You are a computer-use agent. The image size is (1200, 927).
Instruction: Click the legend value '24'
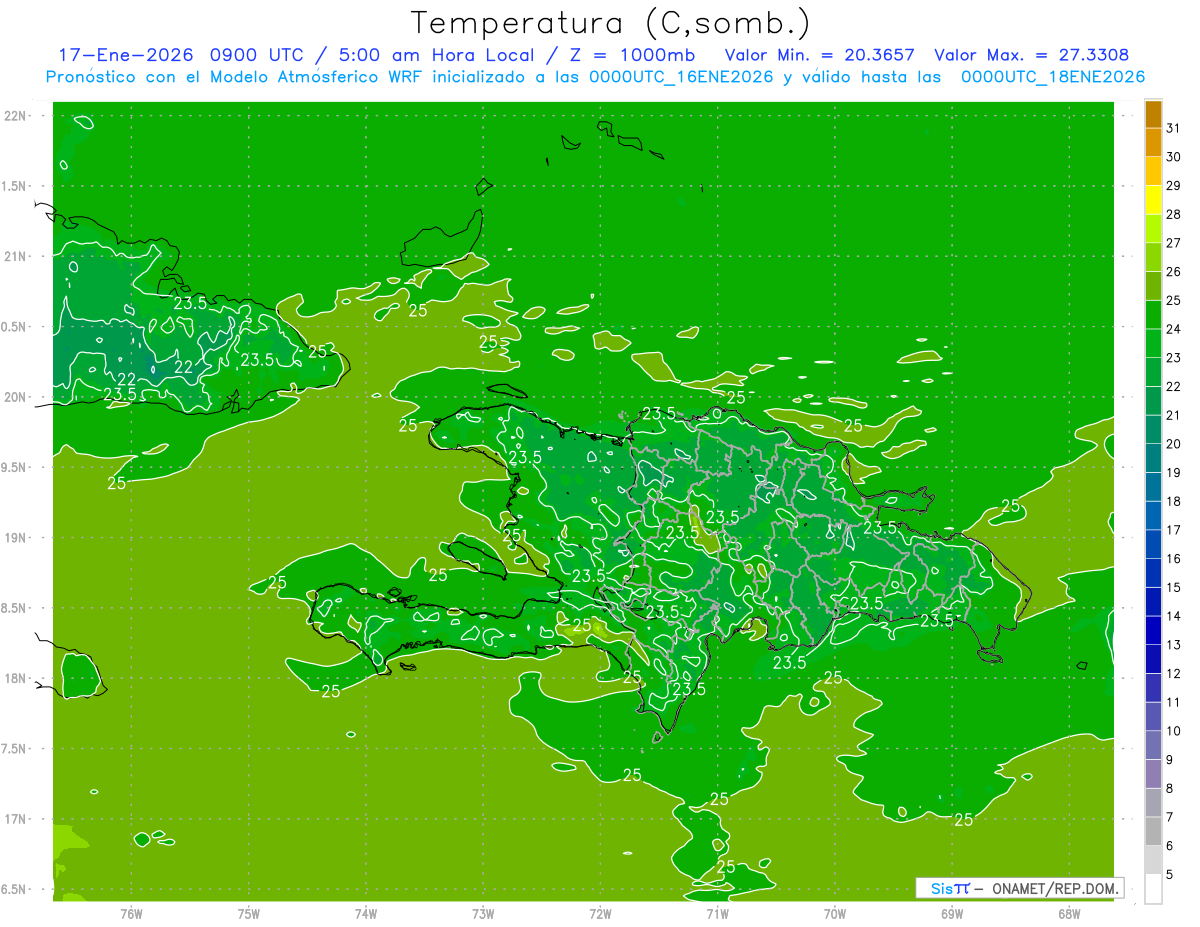coord(1174,329)
